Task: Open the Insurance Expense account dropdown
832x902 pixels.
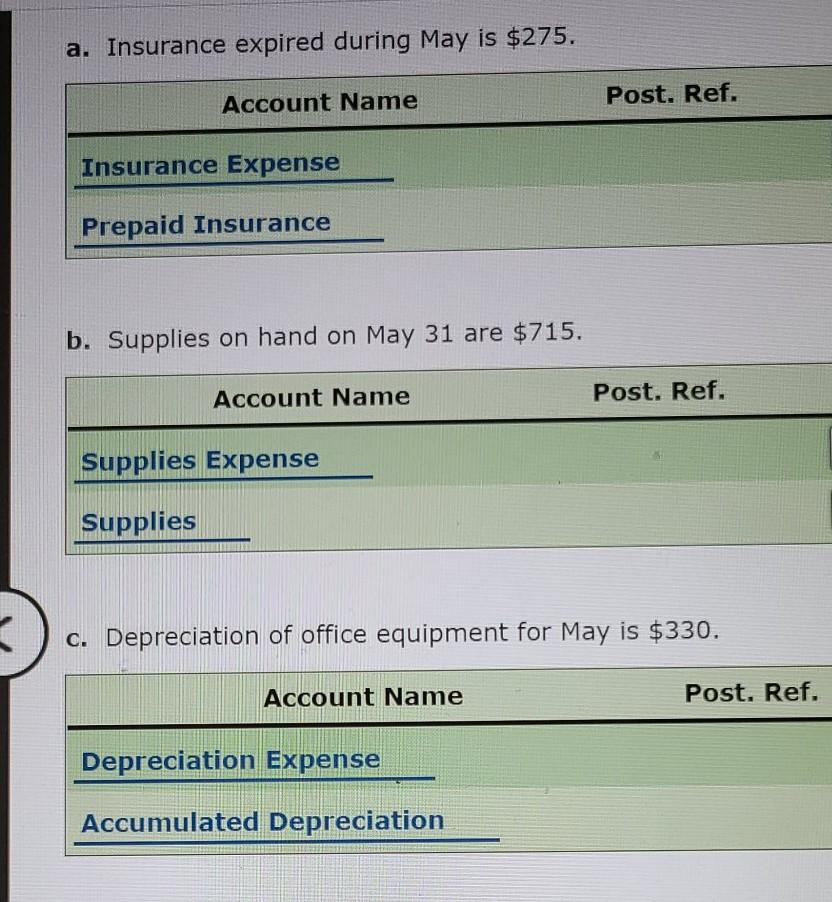Action: 234,167
